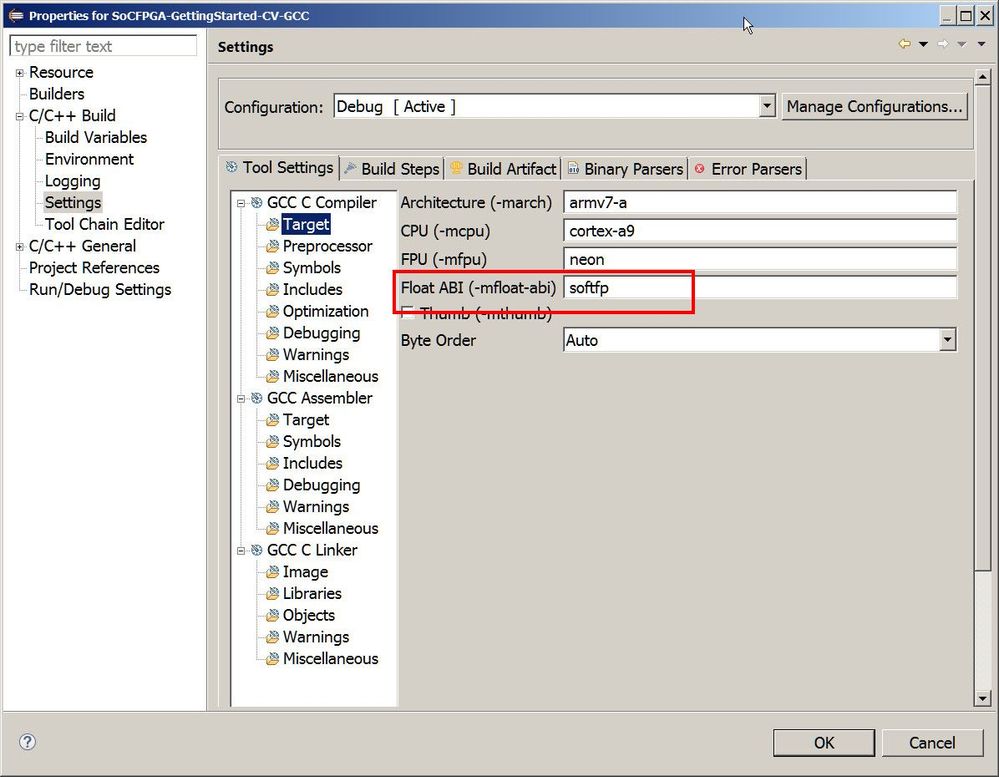Screen dimensions: 999x777
Task: Select Run/Debug Settings item
Action: pos(100,290)
